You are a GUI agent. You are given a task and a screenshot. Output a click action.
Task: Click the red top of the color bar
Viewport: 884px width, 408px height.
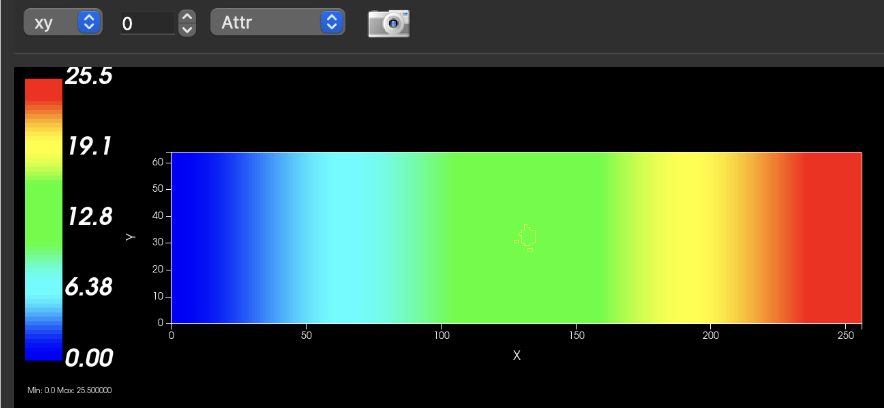pos(44,89)
